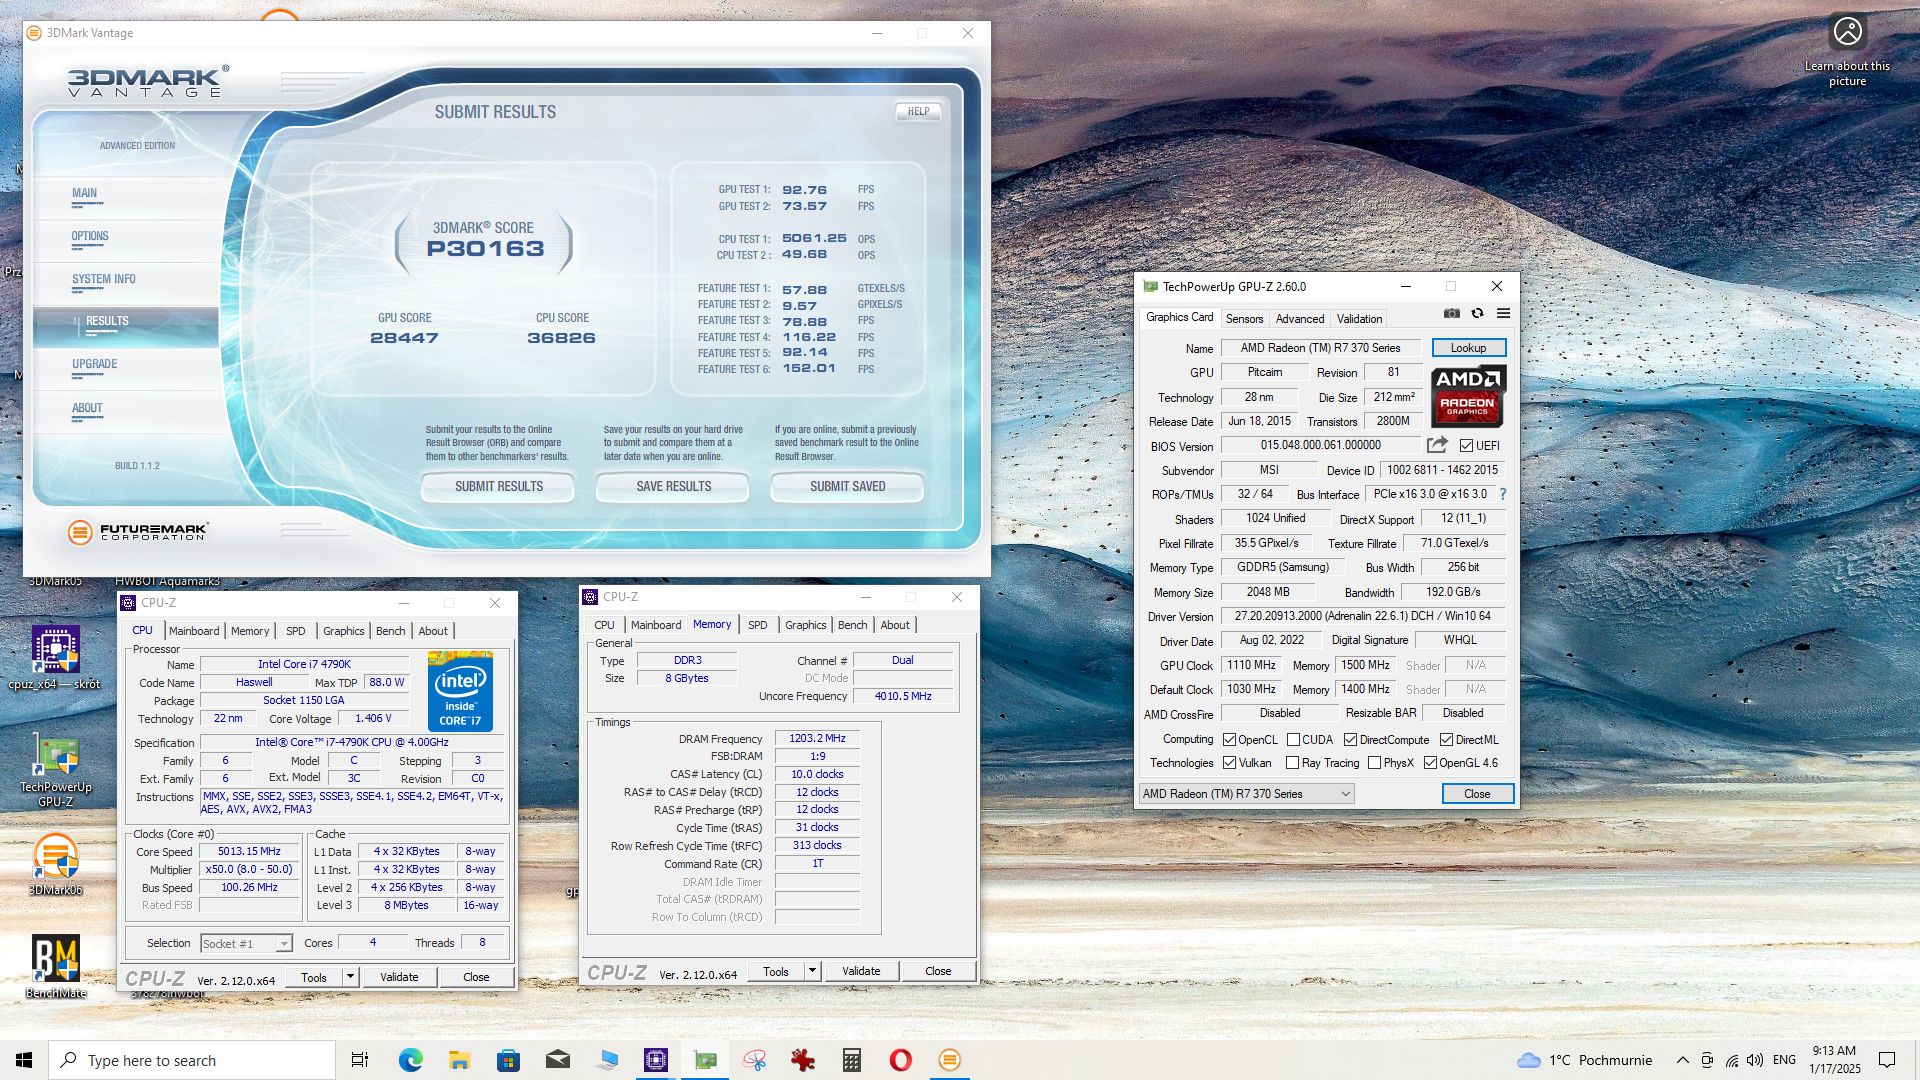Switch to the Advanced tab in GPU-Z
Image resolution: width=1920 pixels, height=1080 pixels.
coord(1300,319)
